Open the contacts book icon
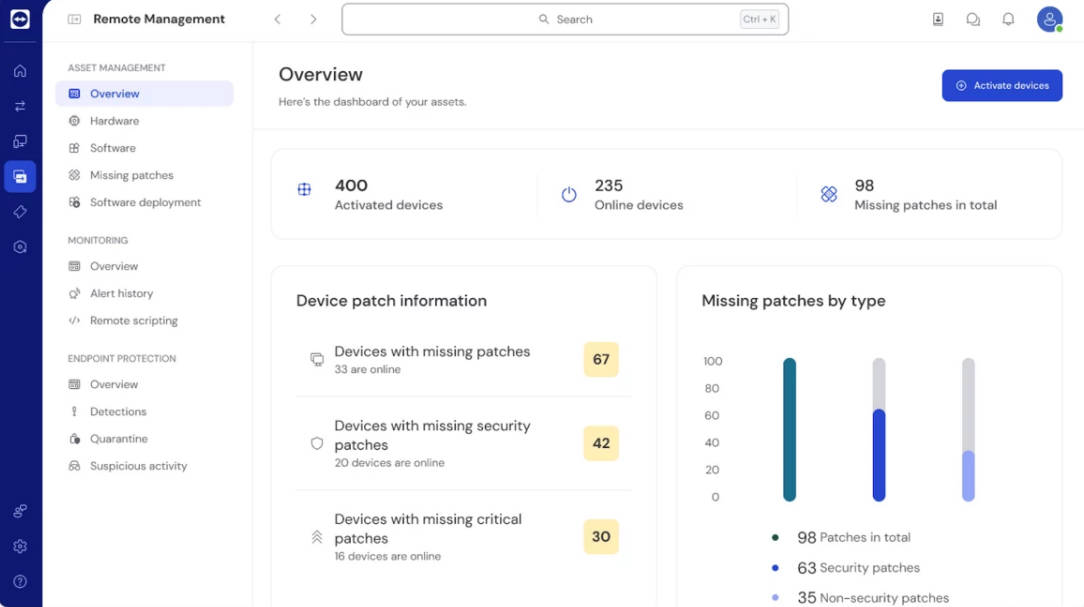This screenshot has width=1084, height=607. tap(938, 19)
